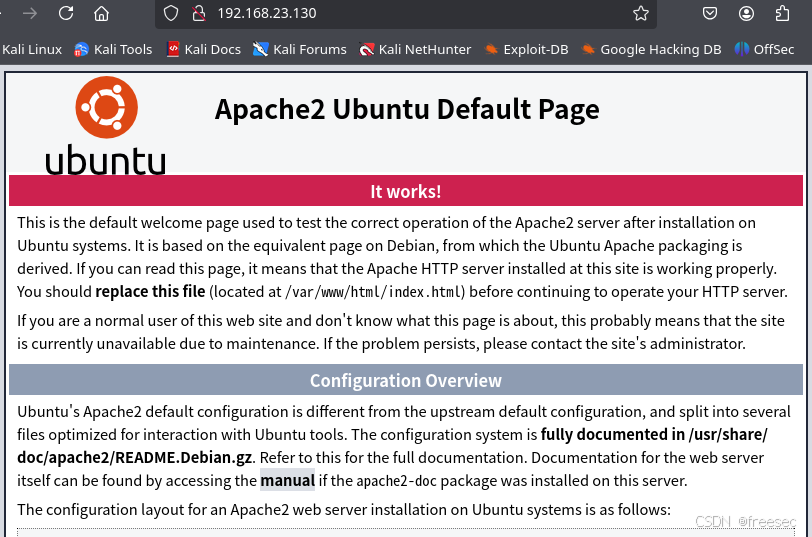Open the Kali Forums bookmark

point(299,50)
